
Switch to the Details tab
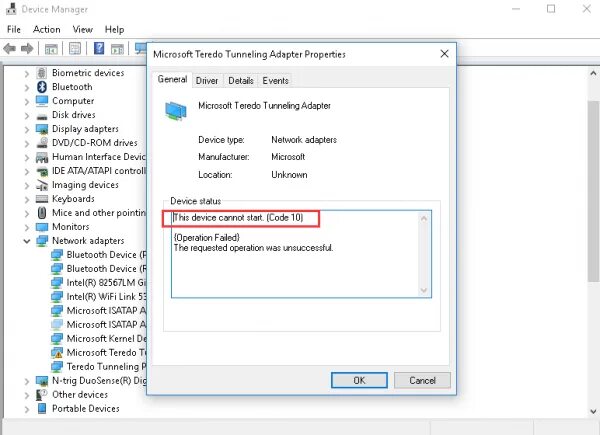pyautogui.click(x=241, y=81)
